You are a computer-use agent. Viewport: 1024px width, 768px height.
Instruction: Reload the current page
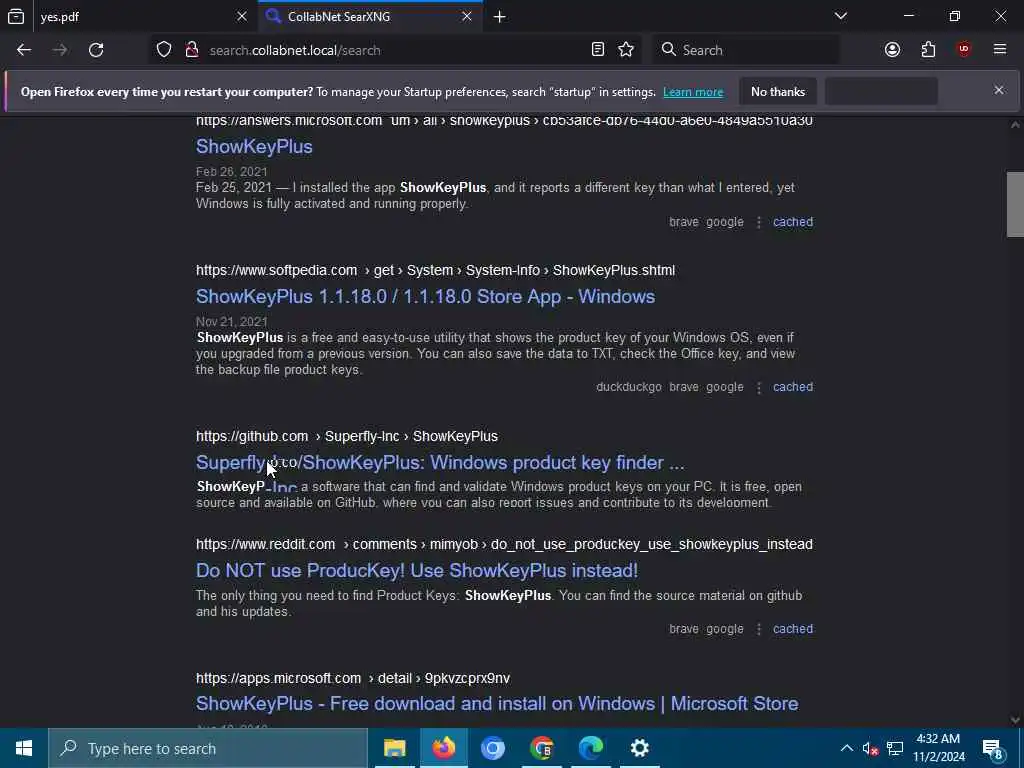click(96, 50)
